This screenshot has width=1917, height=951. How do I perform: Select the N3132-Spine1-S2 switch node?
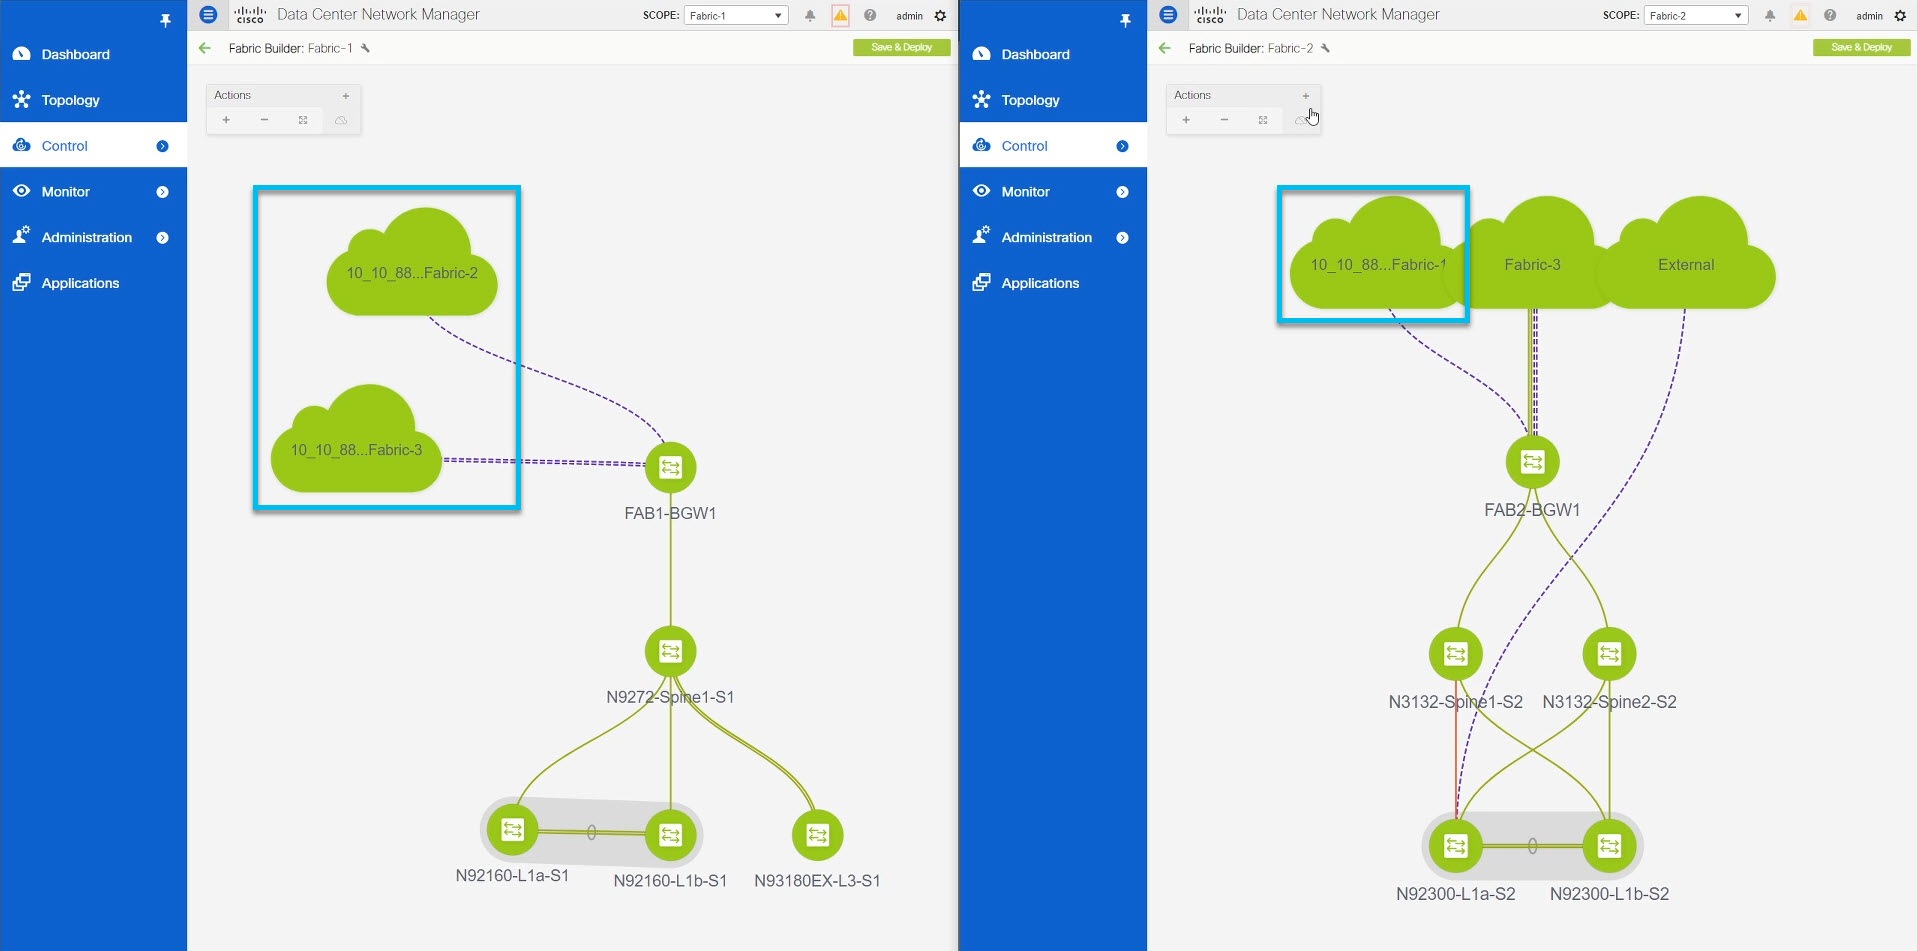[x=1456, y=654]
